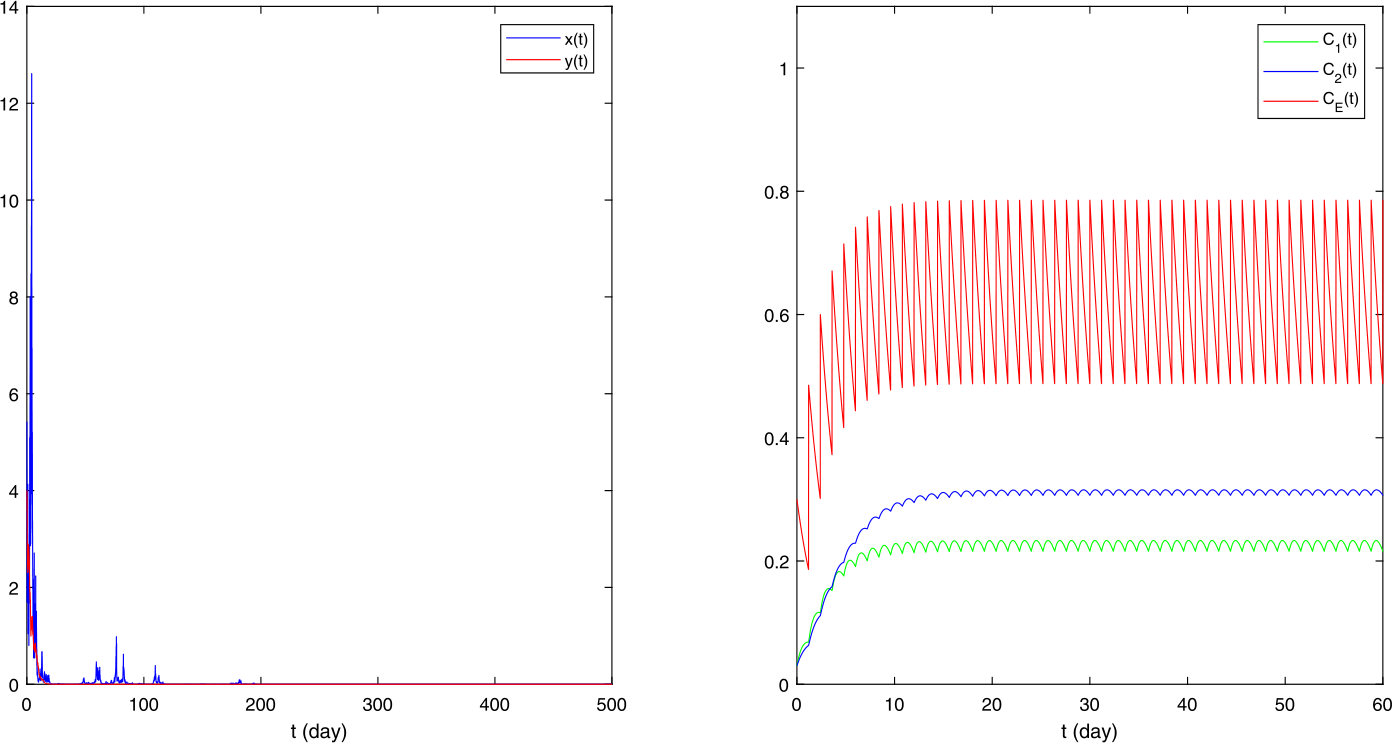Click the 14 tick label on left y-axis
The width and height of the screenshot is (1392, 743).
pos(10,7)
